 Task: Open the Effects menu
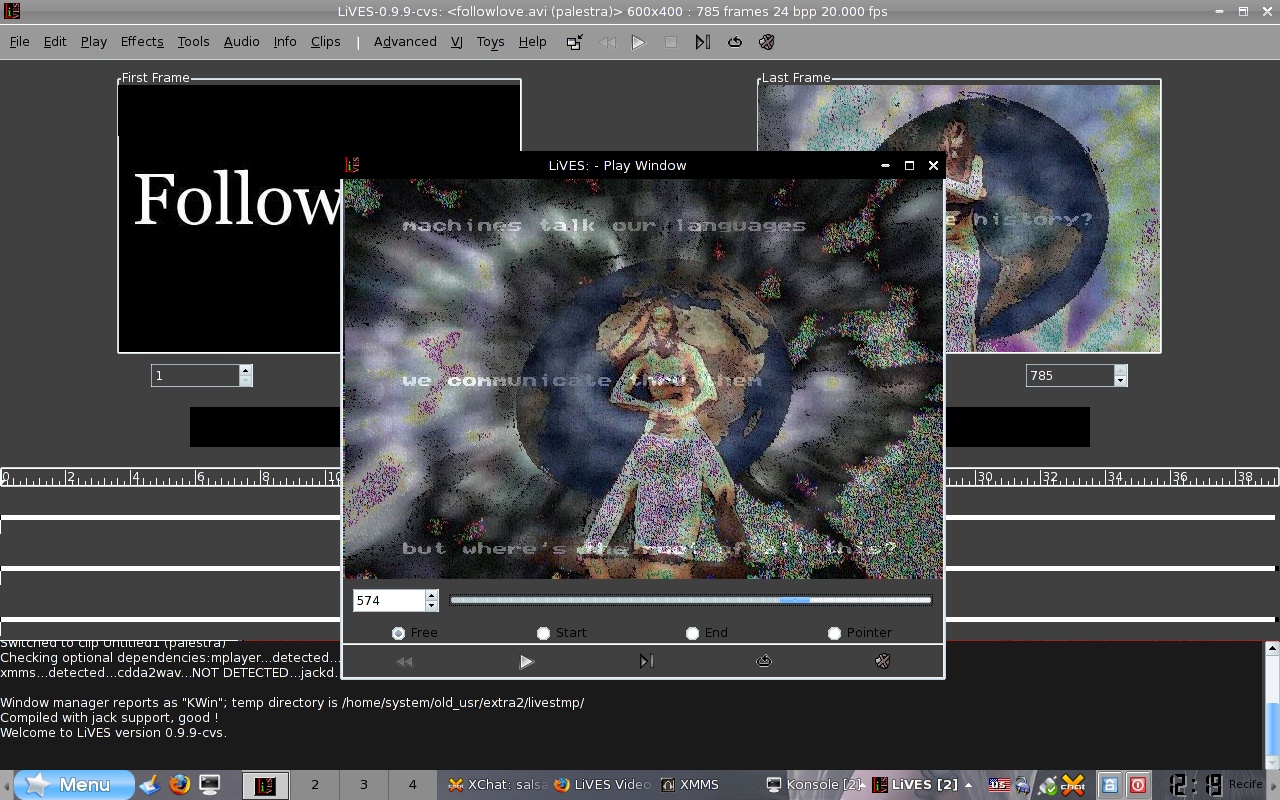[142, 42]
